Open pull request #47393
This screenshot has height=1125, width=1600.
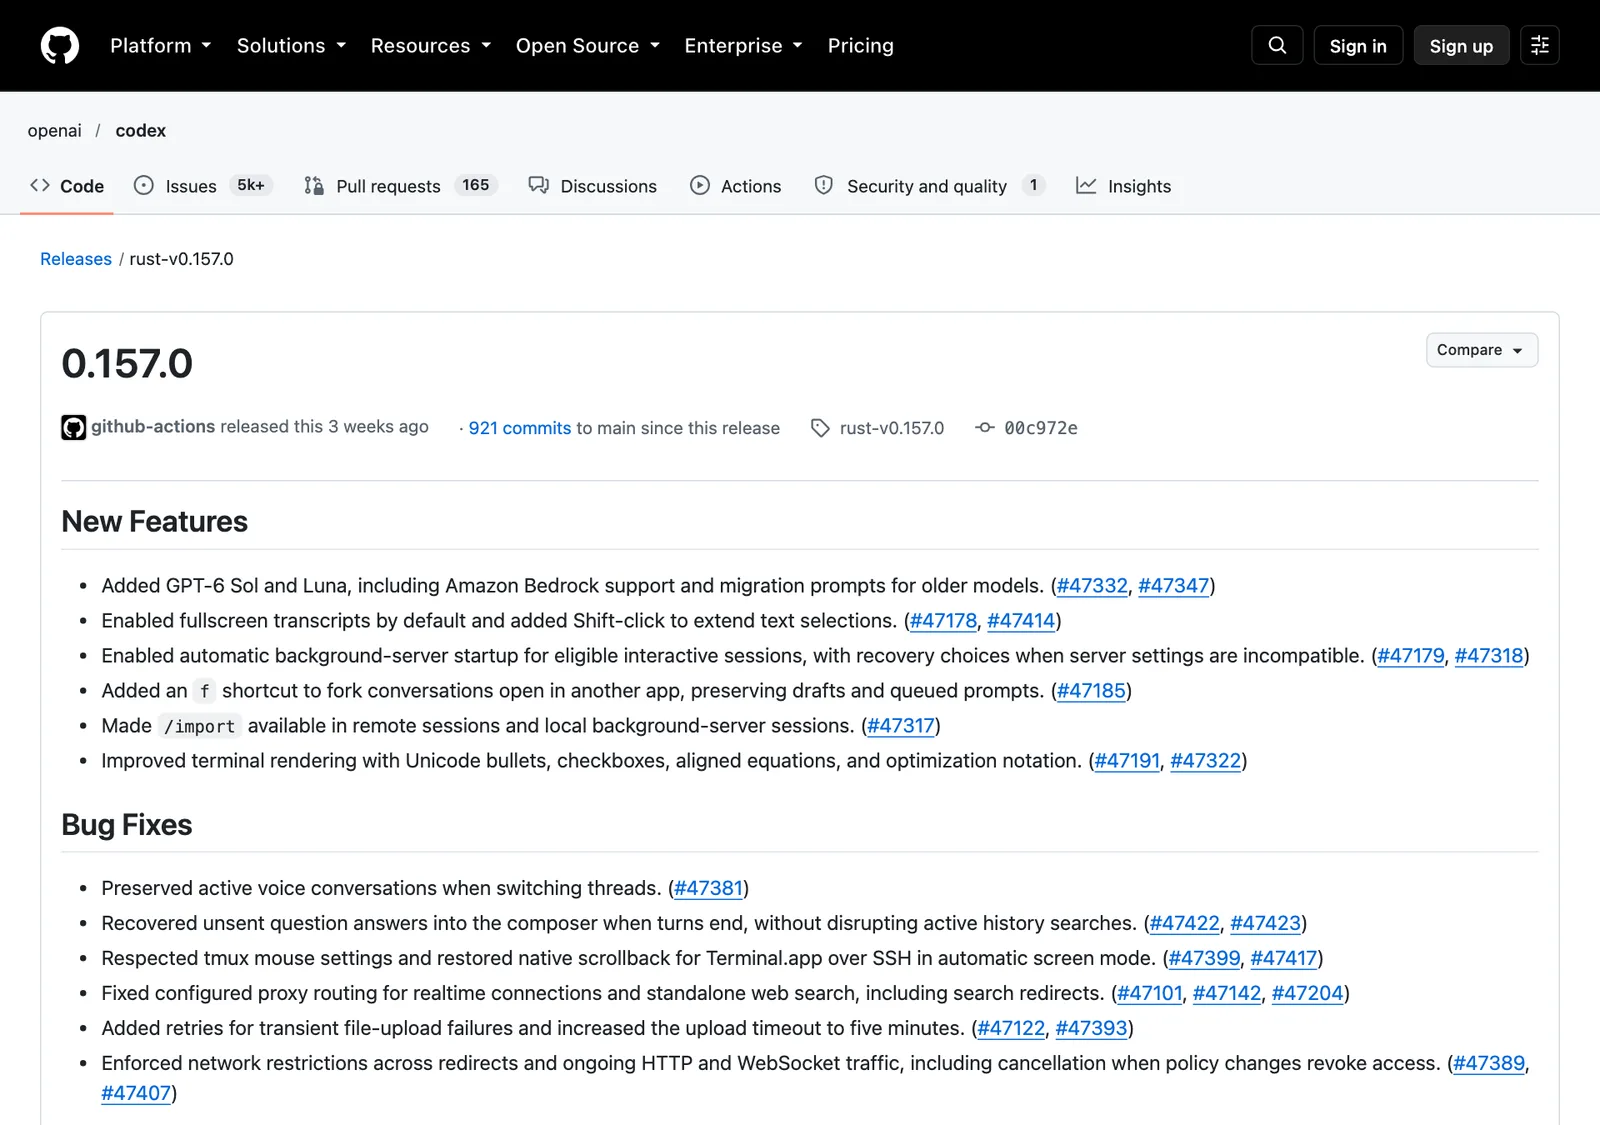click(1092, 1028)
